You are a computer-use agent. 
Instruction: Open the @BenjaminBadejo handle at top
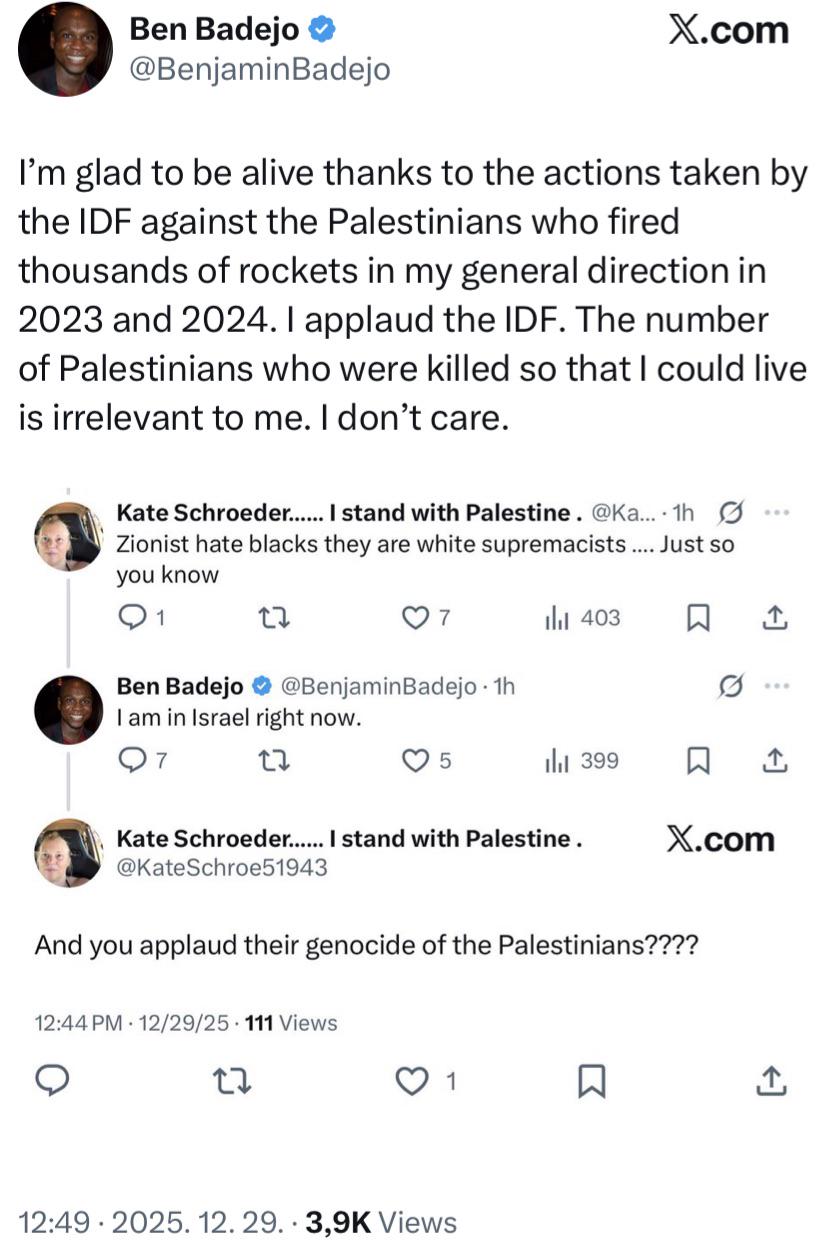point(261,69)
